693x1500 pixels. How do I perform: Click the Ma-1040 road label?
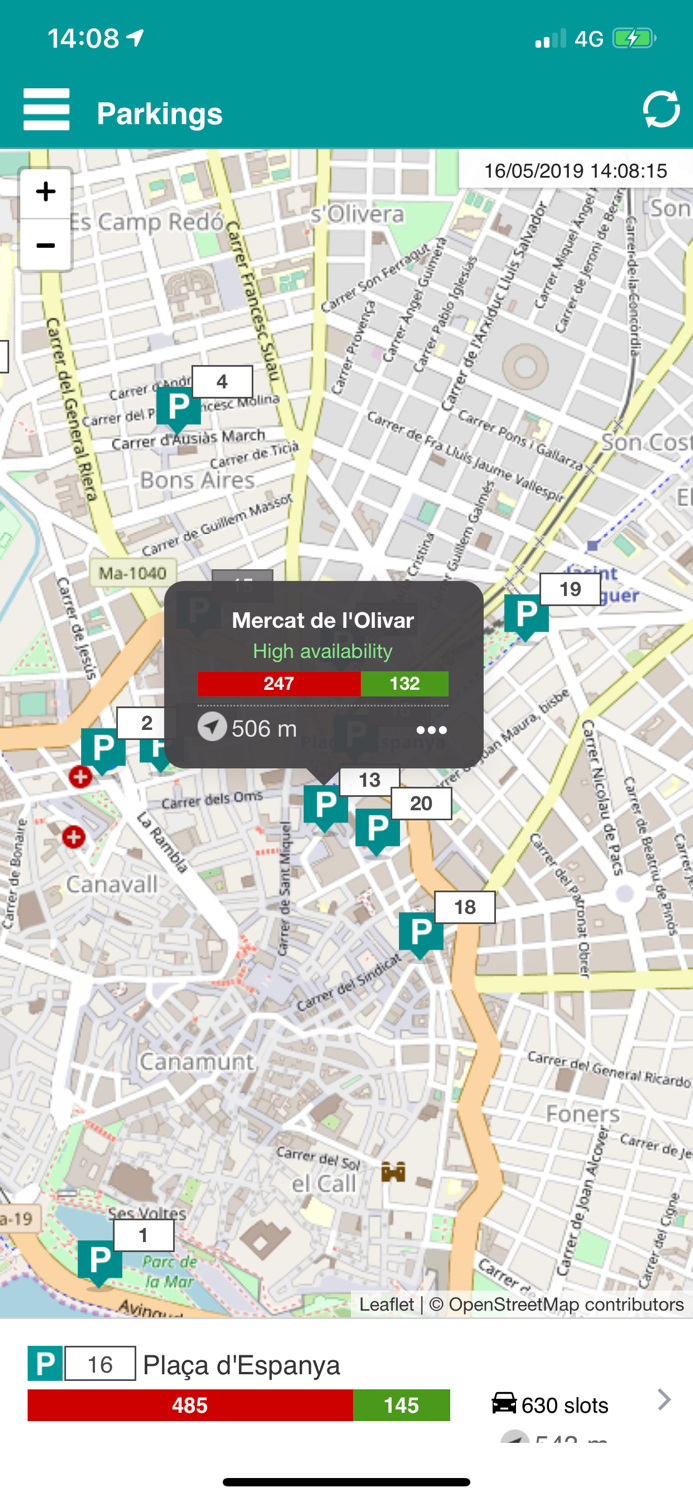pos(133,573)
